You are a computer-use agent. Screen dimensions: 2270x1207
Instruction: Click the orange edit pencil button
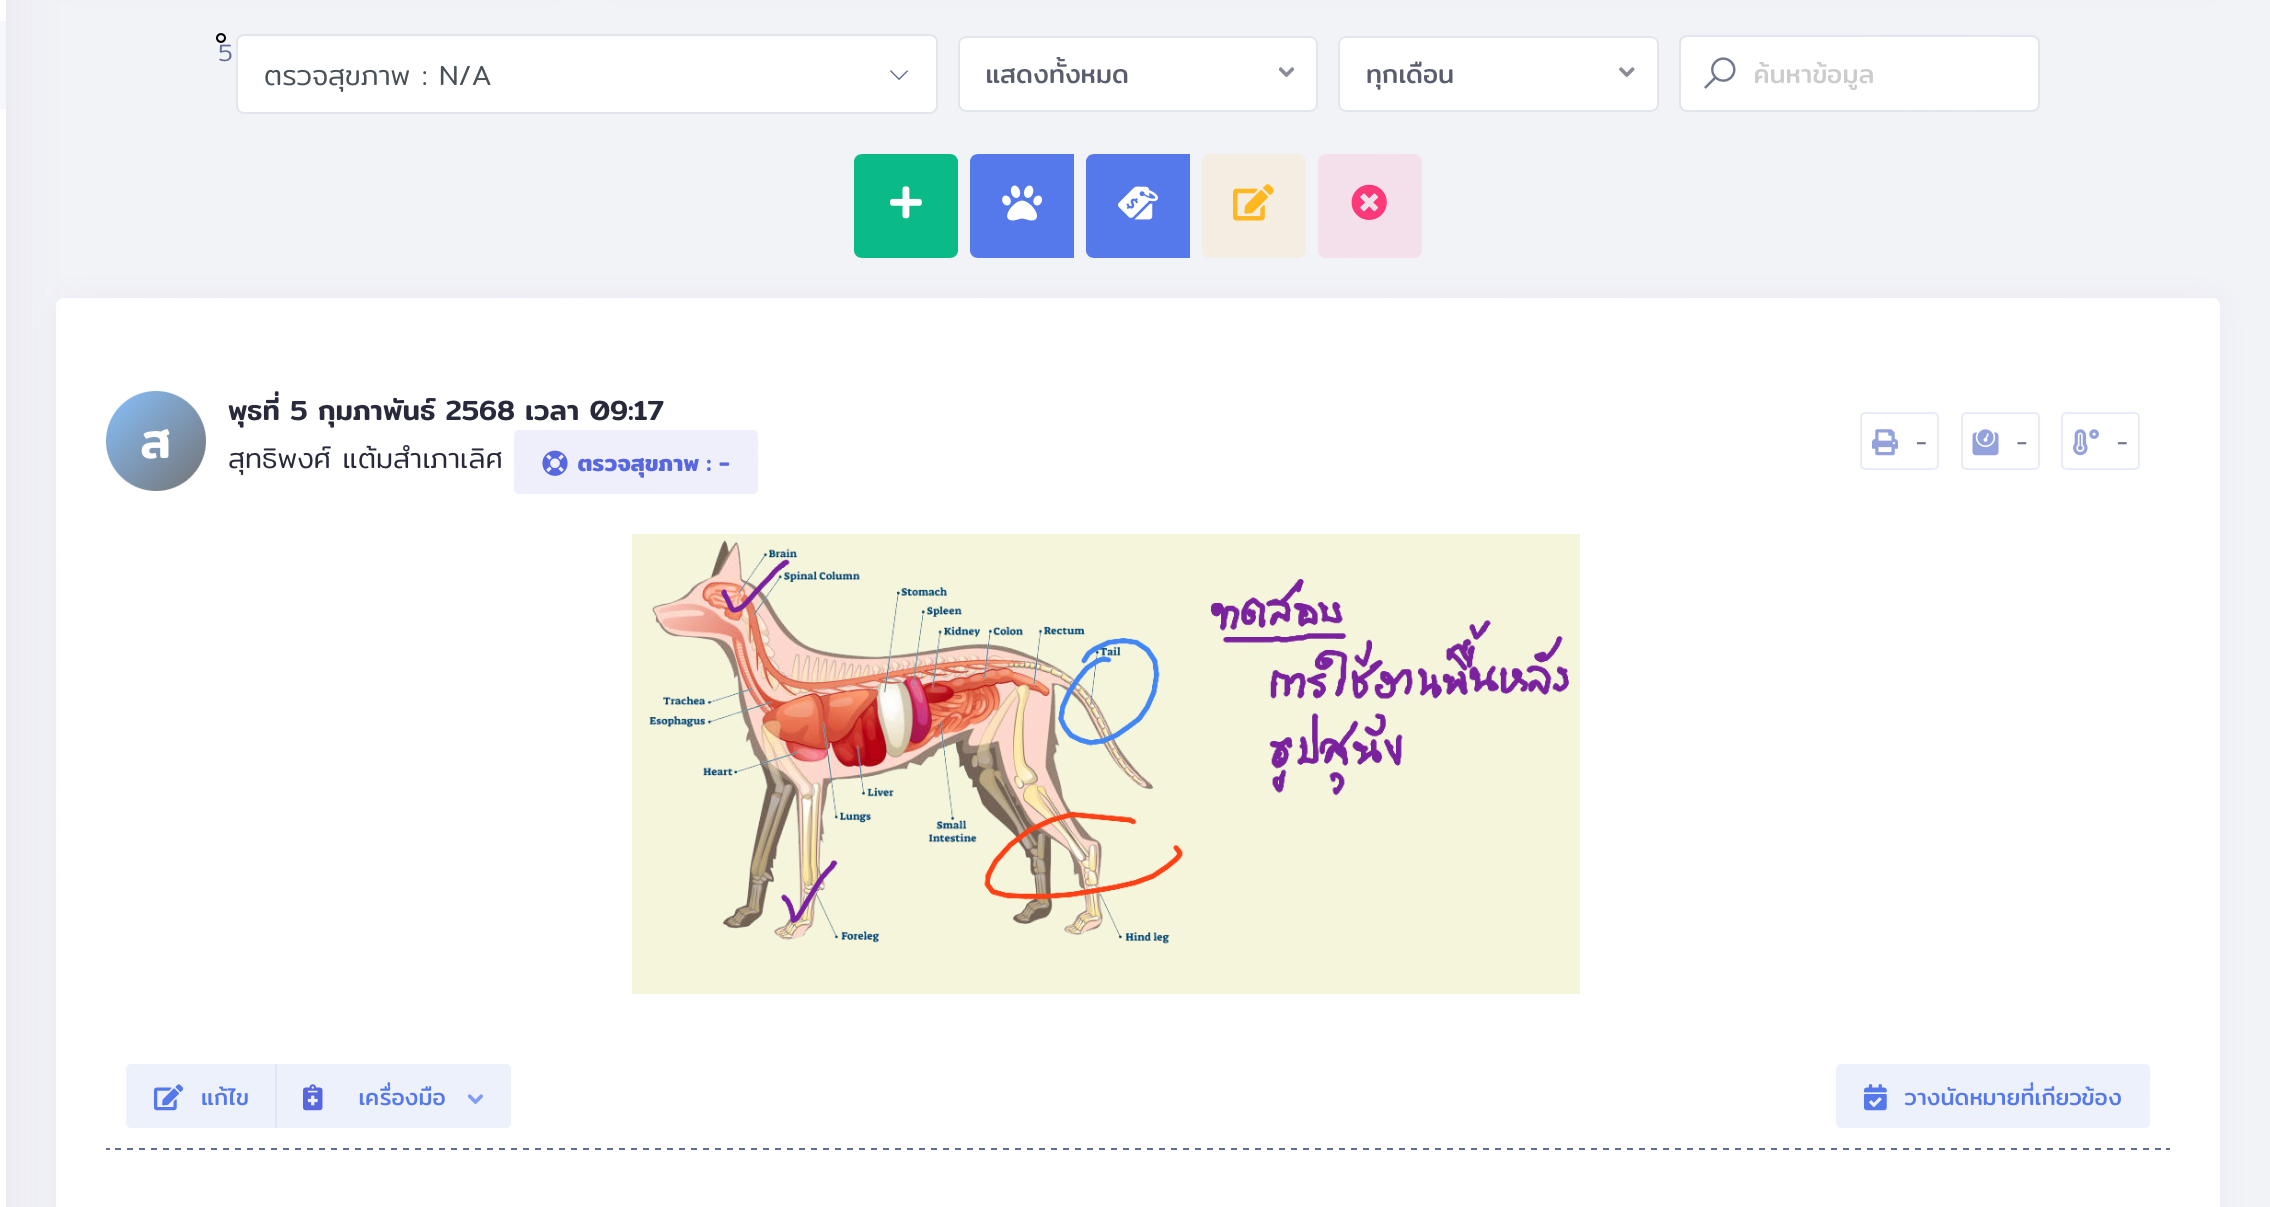click(x=1253, y=205)
